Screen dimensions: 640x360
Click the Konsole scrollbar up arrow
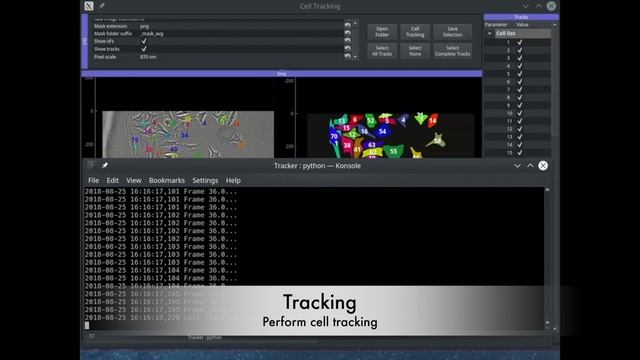[x=547, y=190]
